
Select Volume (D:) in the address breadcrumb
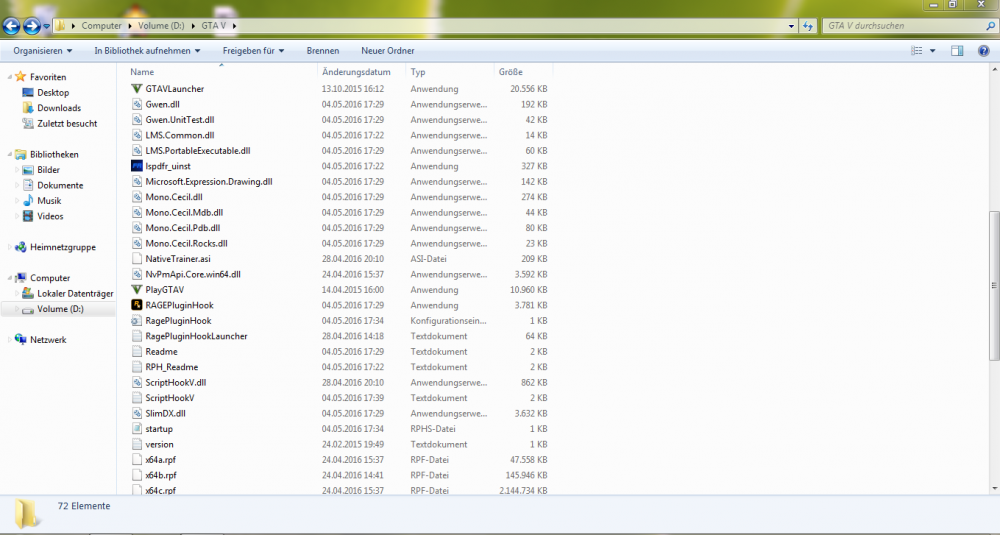click(x=161, y=26)
